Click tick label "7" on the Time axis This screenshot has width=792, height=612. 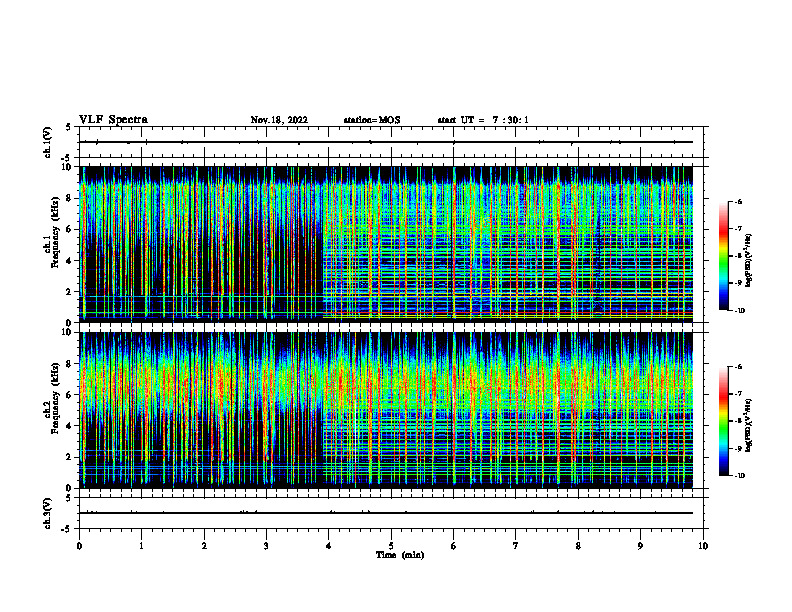(516, 546)
